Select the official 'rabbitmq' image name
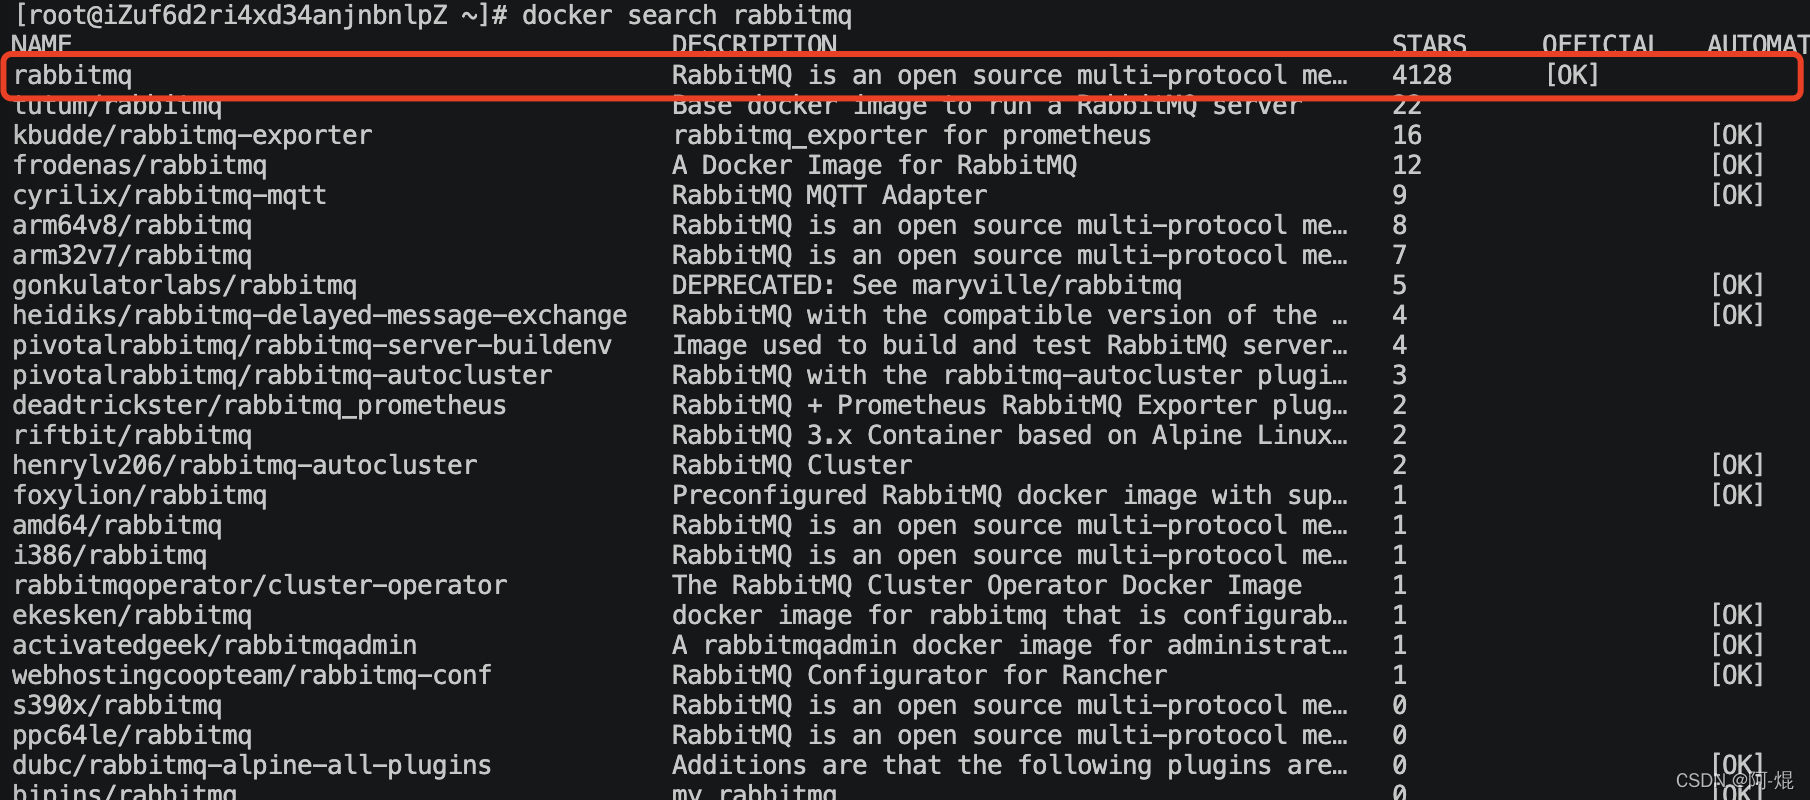1810x800 pixels. click(x=72, y=75)
